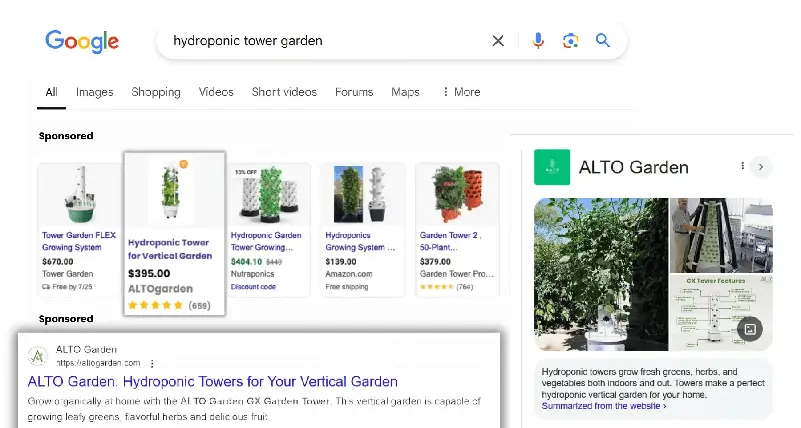
Task: Open Hydroponic Garden Tower Growing listing from Nutraponics
Action: click(266, 241)
